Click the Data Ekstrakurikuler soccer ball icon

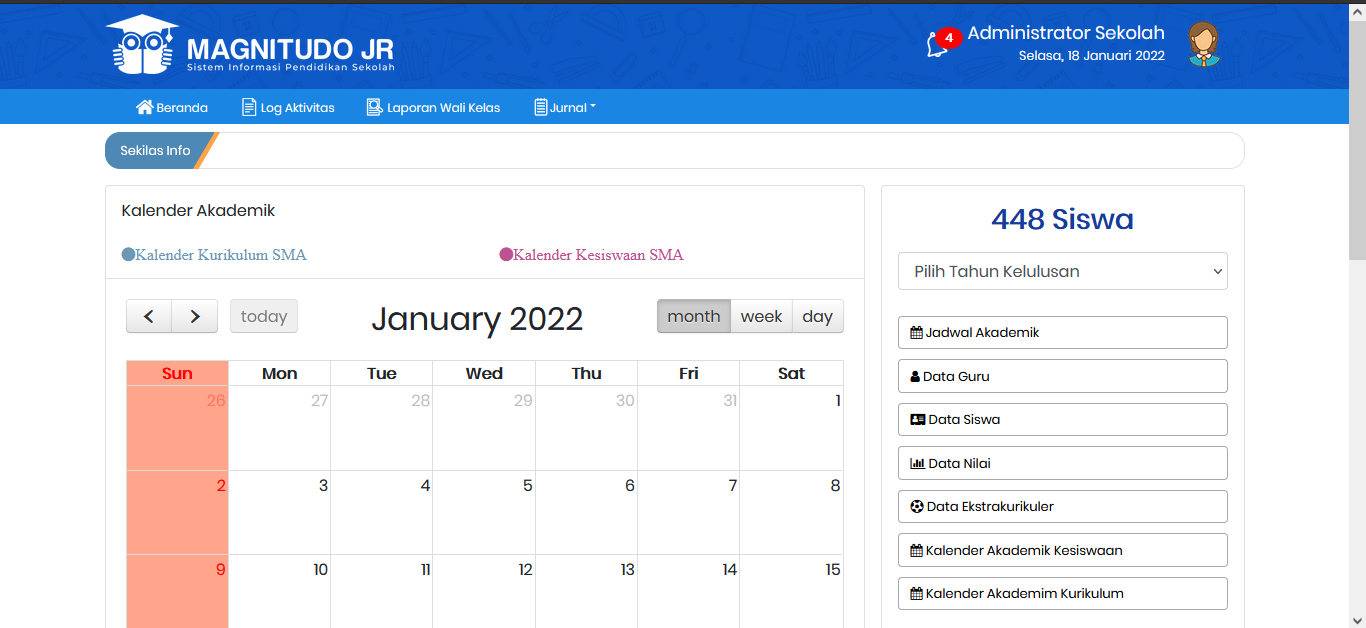(x=916, y=507)
